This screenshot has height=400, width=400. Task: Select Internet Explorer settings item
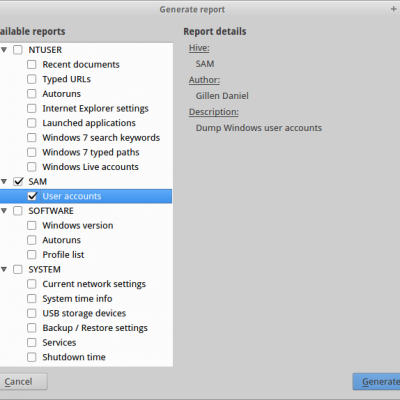coord(95,109)
